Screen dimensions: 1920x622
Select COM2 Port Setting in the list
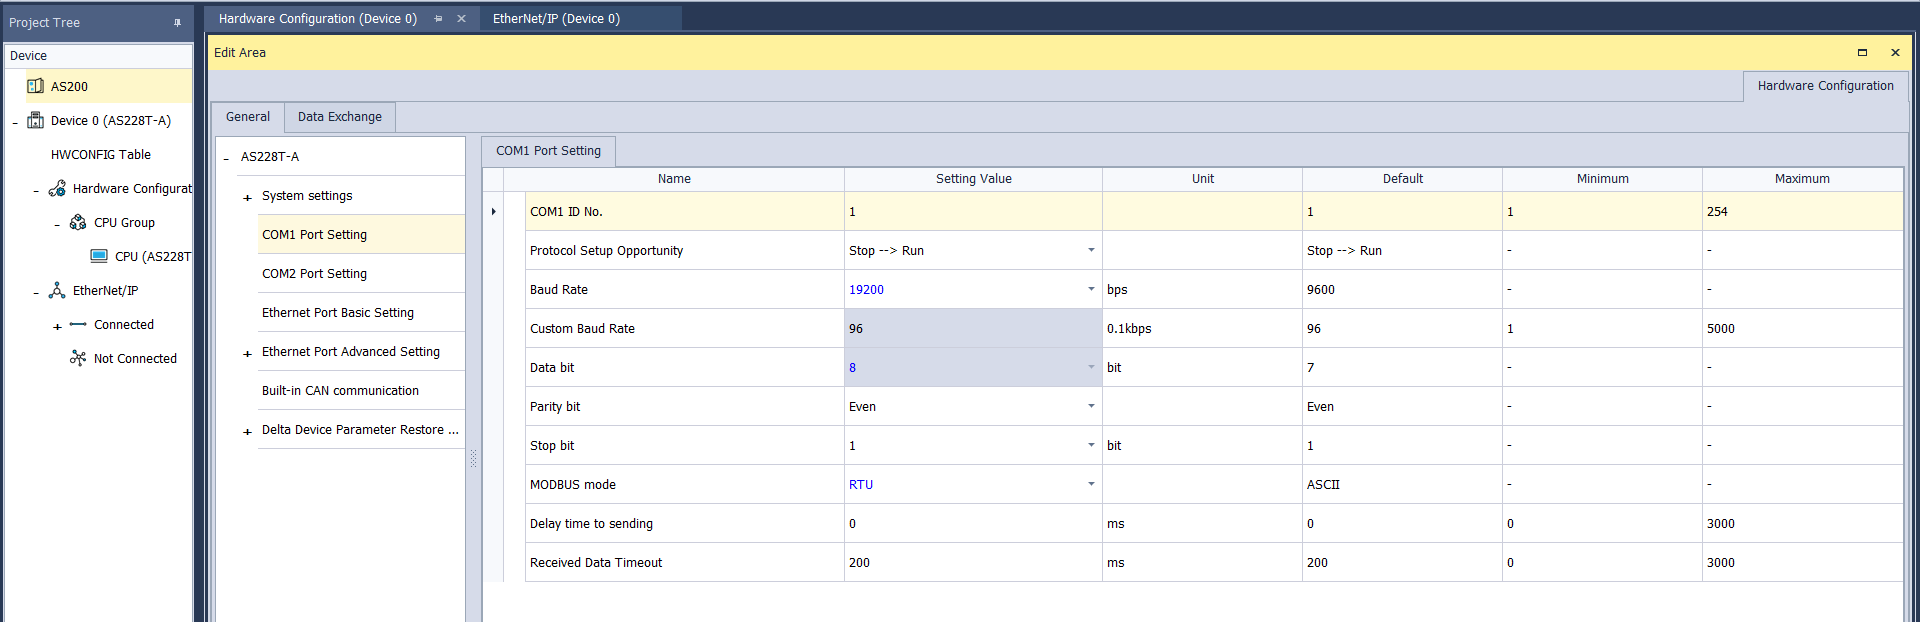(x=314, y=273)
